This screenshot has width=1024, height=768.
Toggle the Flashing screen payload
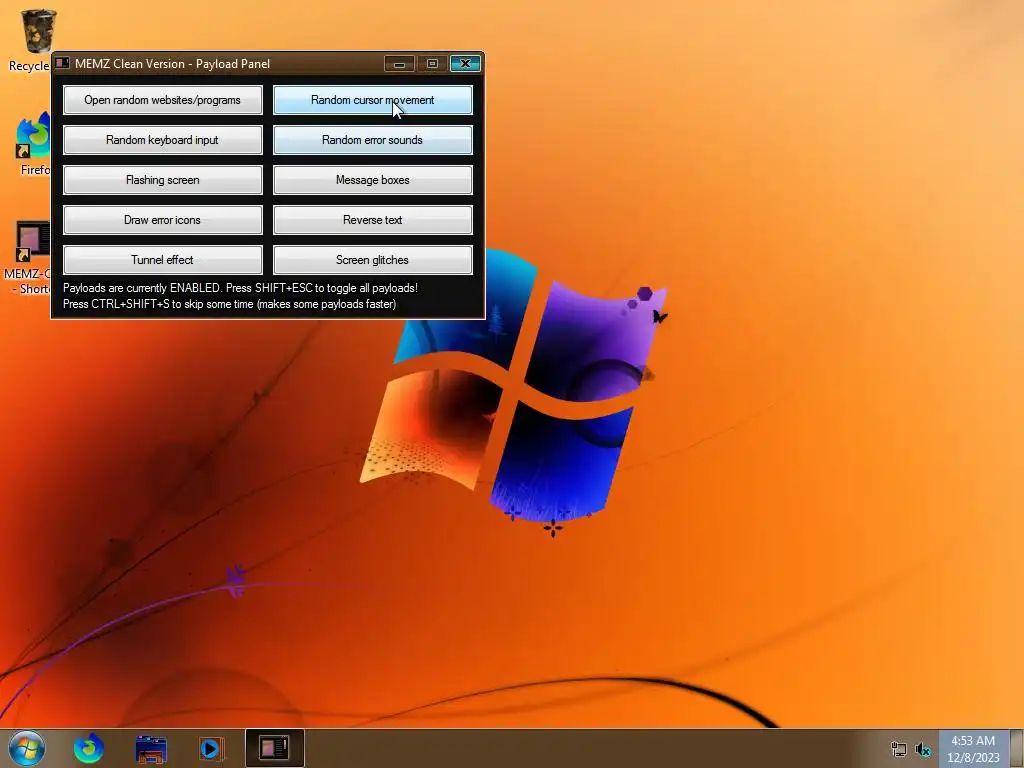click(163, 180)
